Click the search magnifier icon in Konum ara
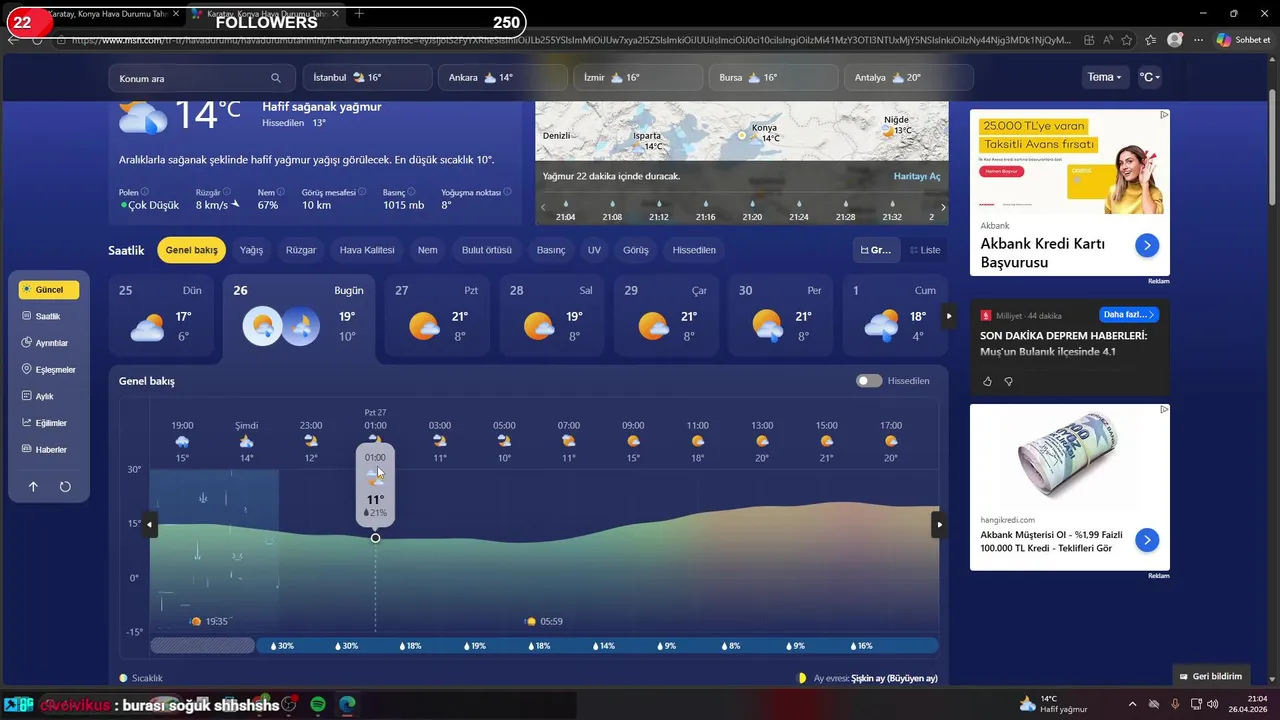 click(x=276, y=78)
